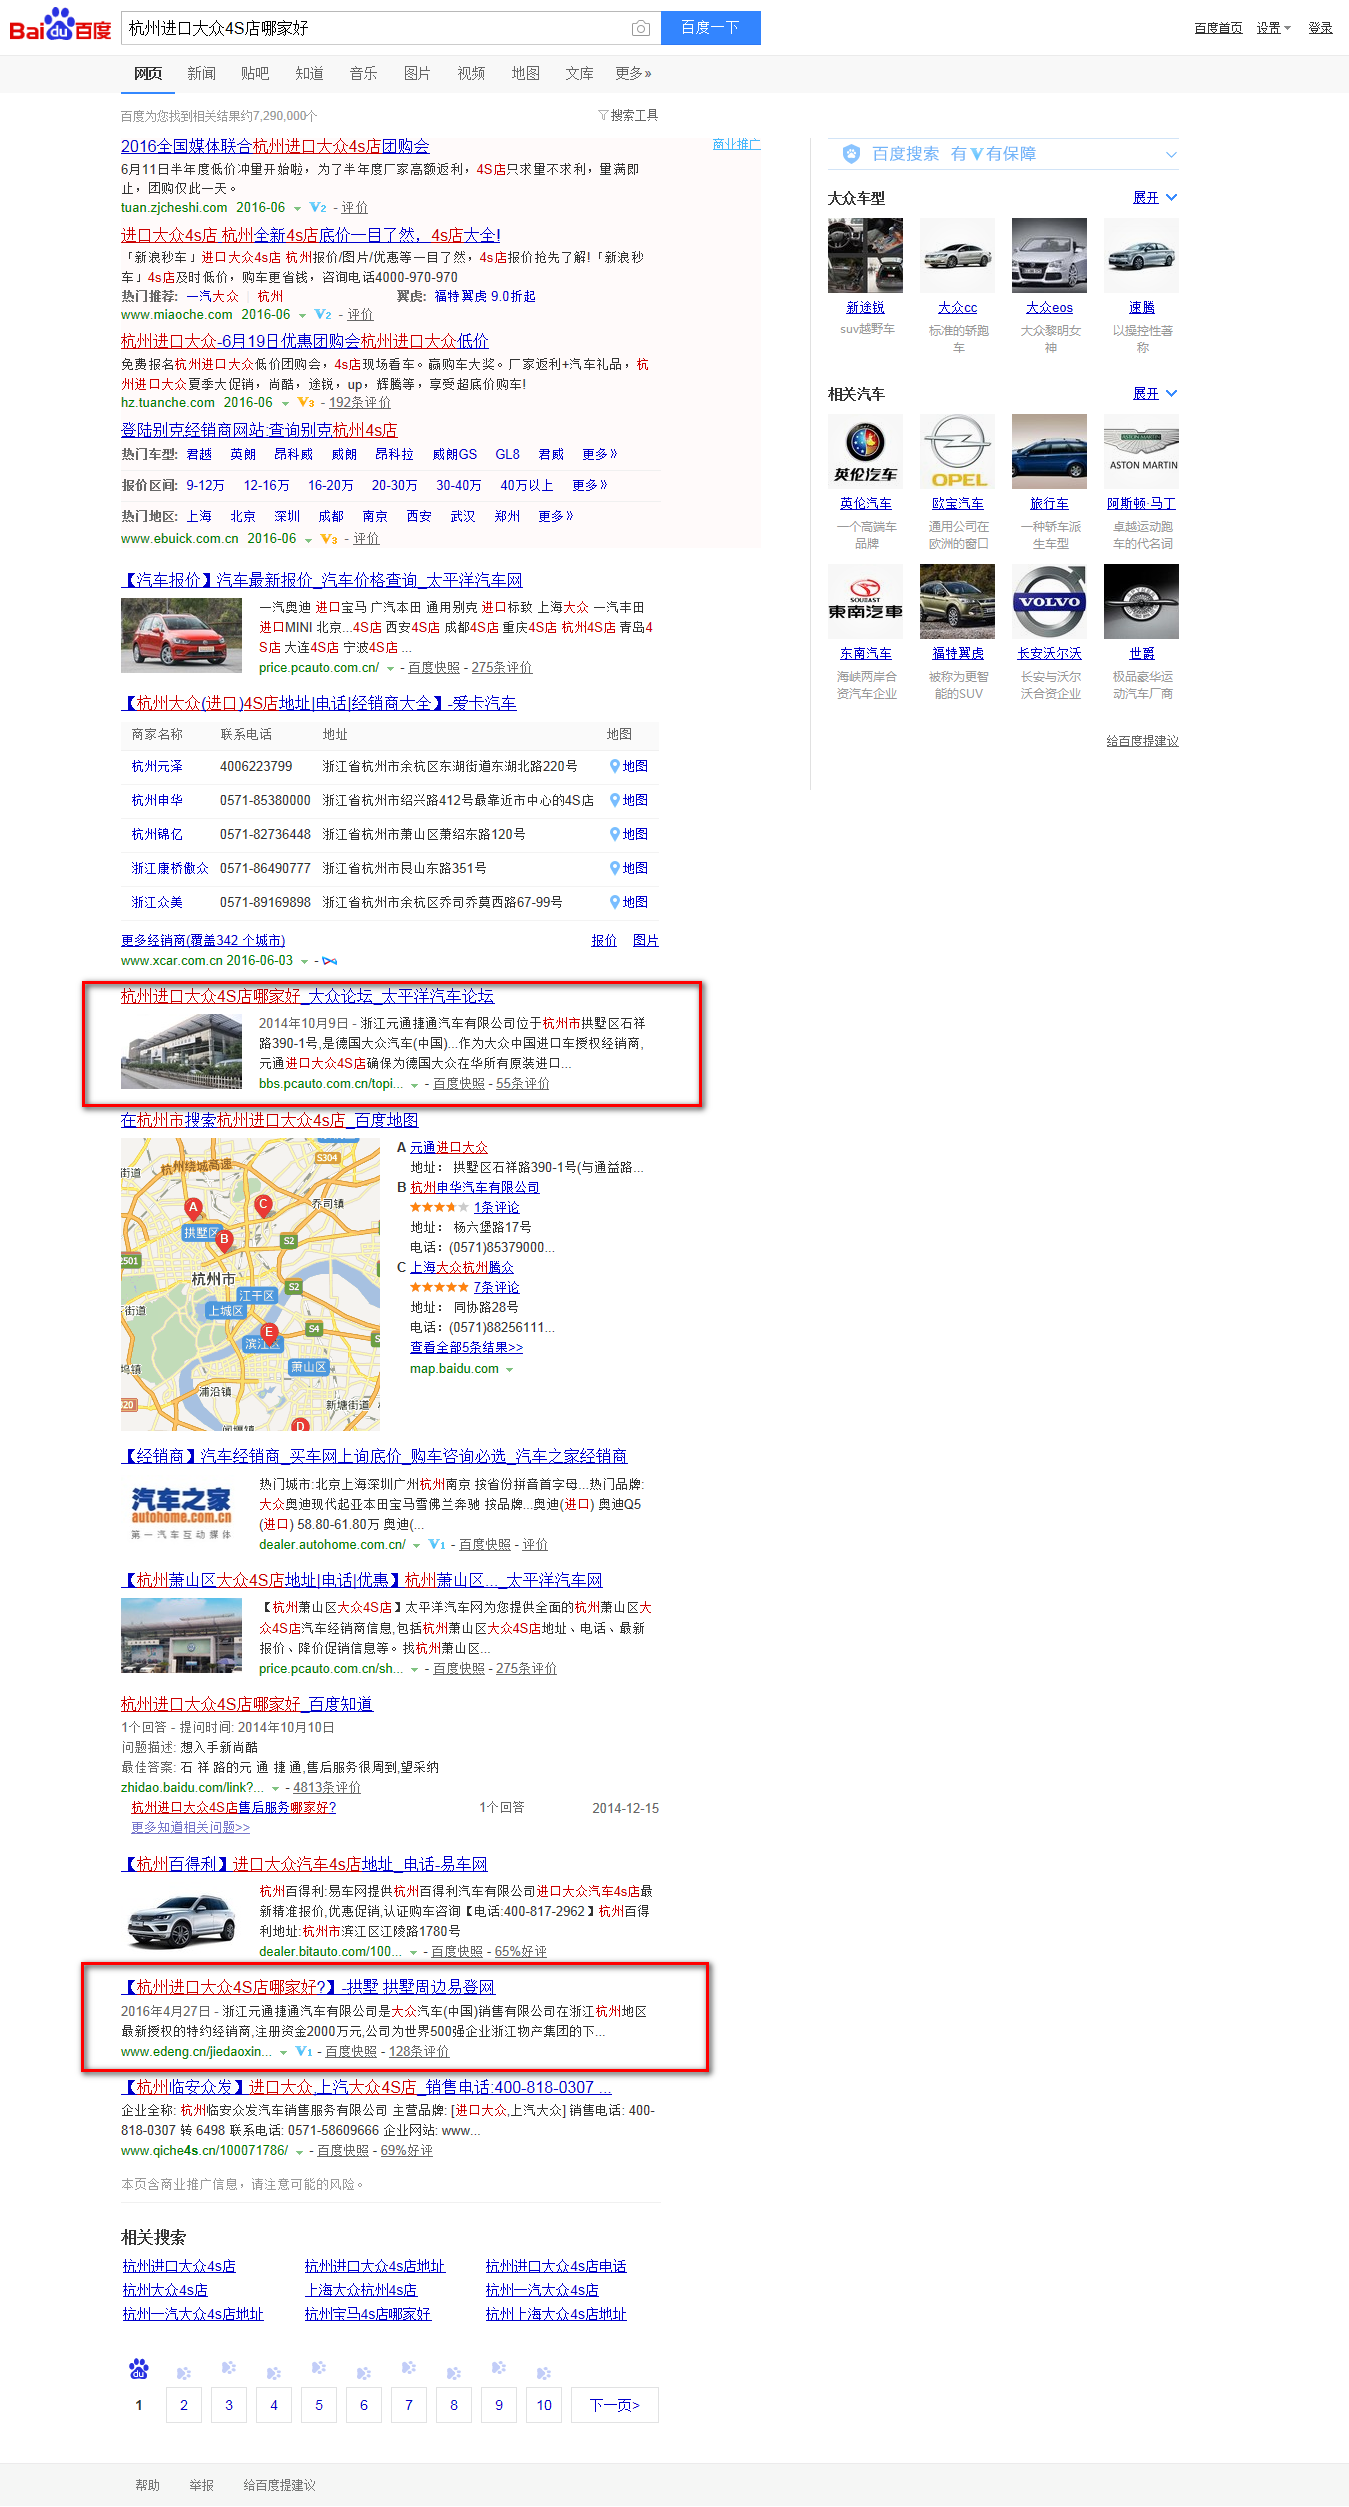Switch to the 贴吧 tab
Screen dimensions: 1349x2507
(x=255, y=73)
